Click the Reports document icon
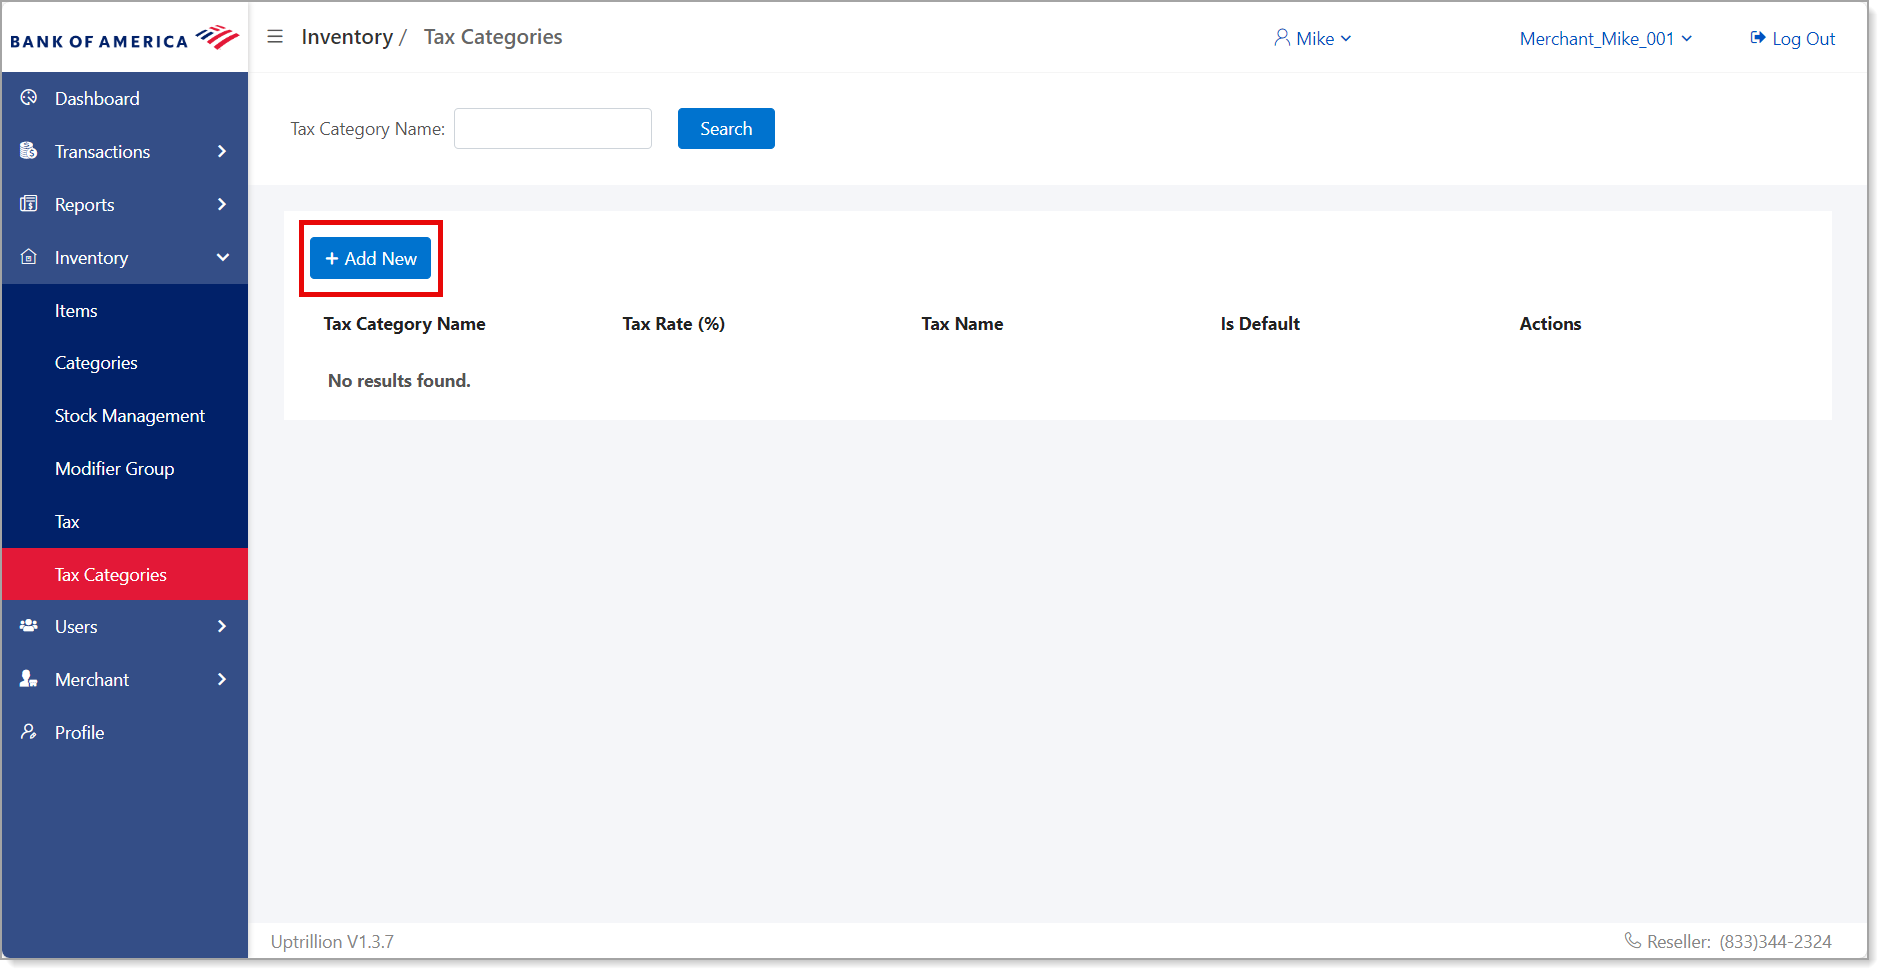 [29, 204]
